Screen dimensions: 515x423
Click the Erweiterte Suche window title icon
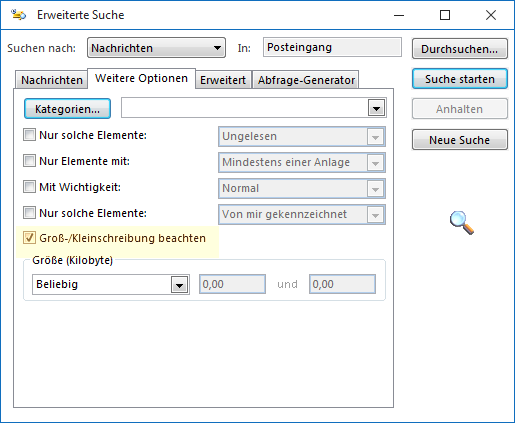pyautogui.click(x=18, y=15)
